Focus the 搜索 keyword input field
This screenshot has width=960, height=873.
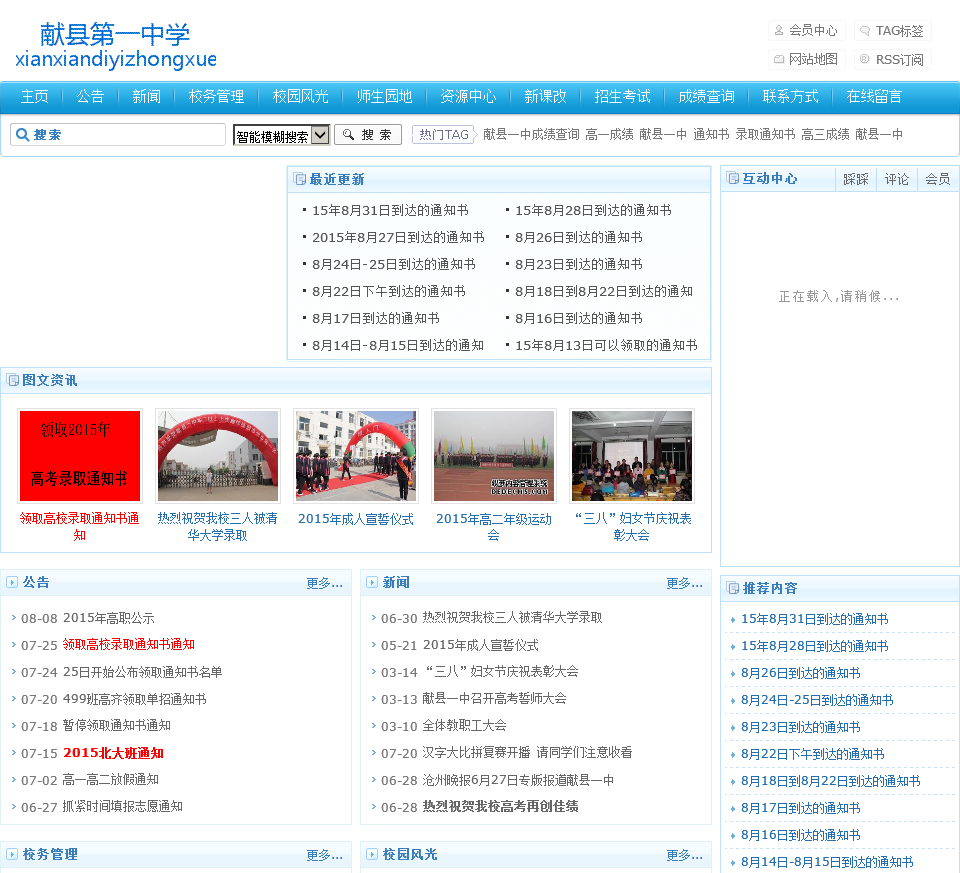118,135
